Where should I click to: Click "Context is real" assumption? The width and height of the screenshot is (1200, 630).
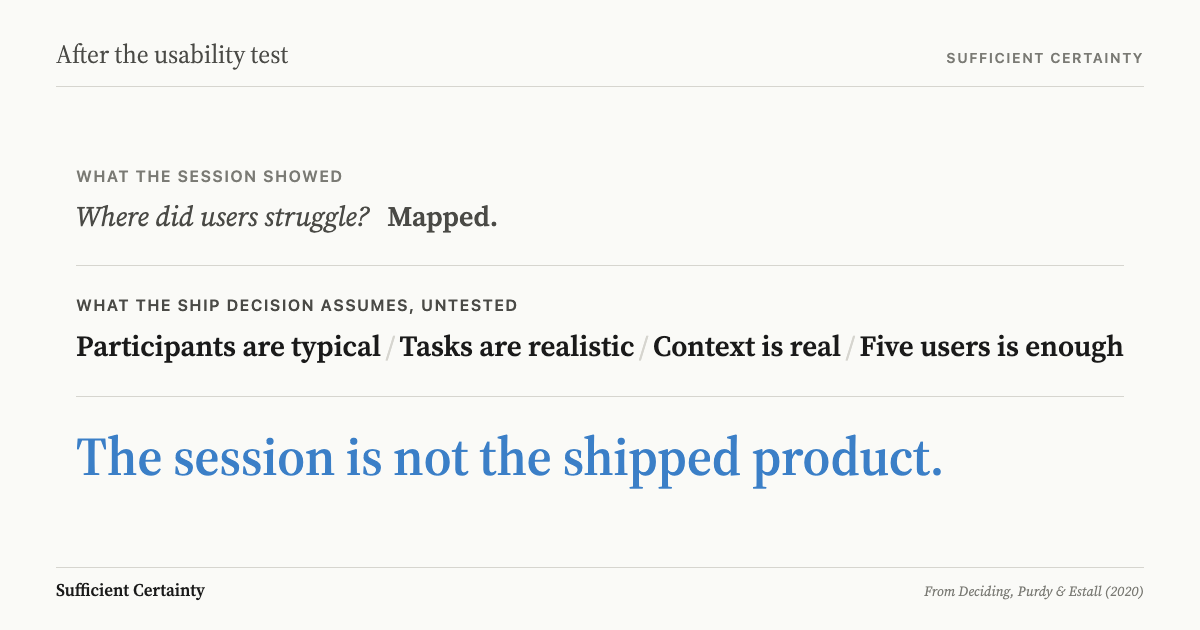[746, 347]
